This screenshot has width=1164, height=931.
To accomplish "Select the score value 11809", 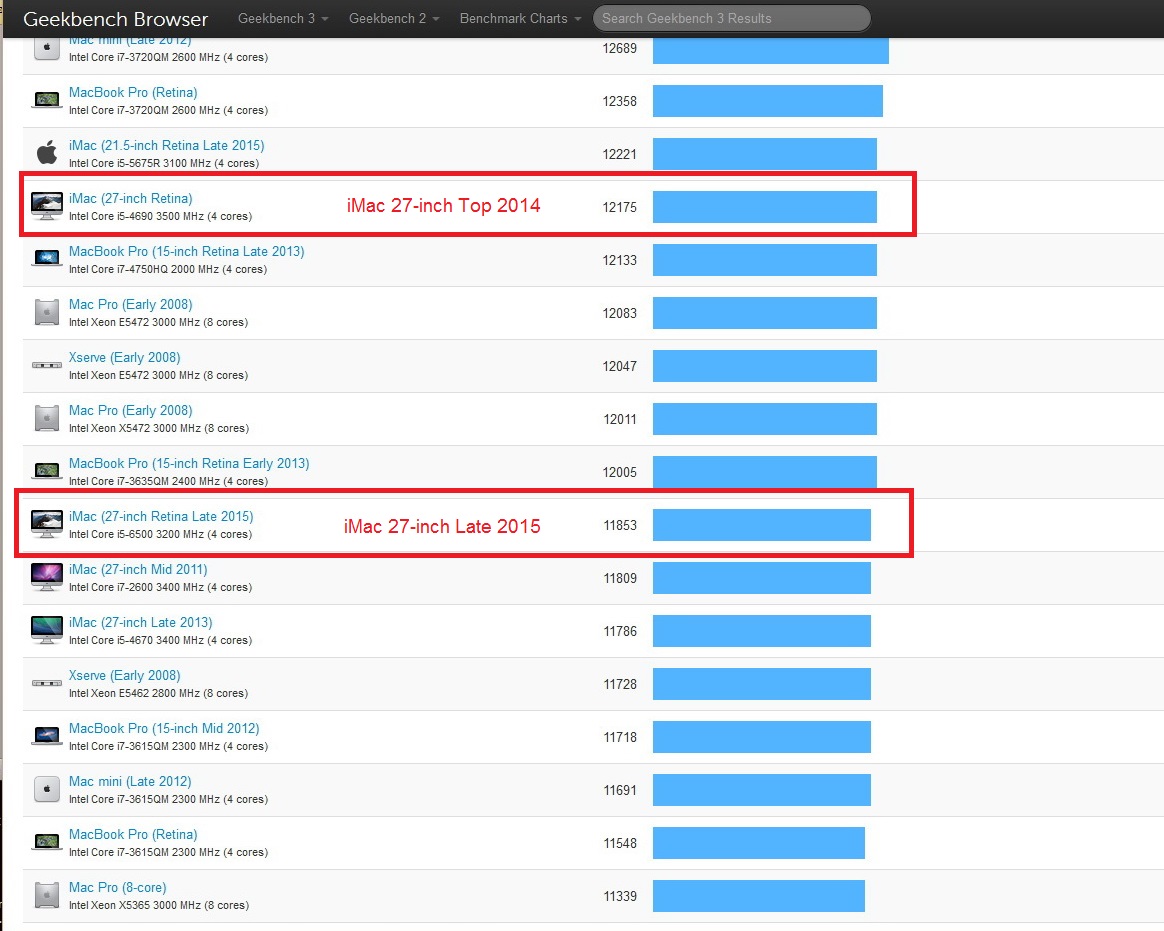I will (620, 578).
